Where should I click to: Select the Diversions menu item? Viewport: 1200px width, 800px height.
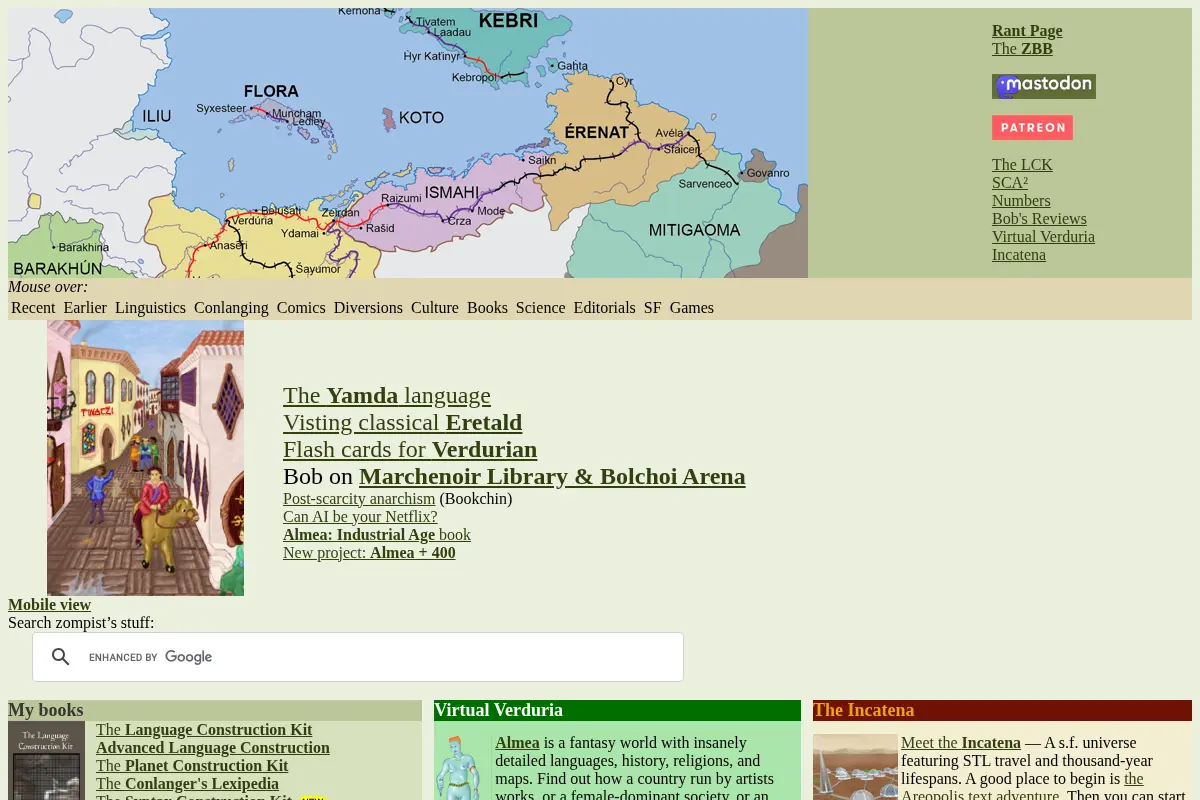pyautogui.click(x=368, y=308)
